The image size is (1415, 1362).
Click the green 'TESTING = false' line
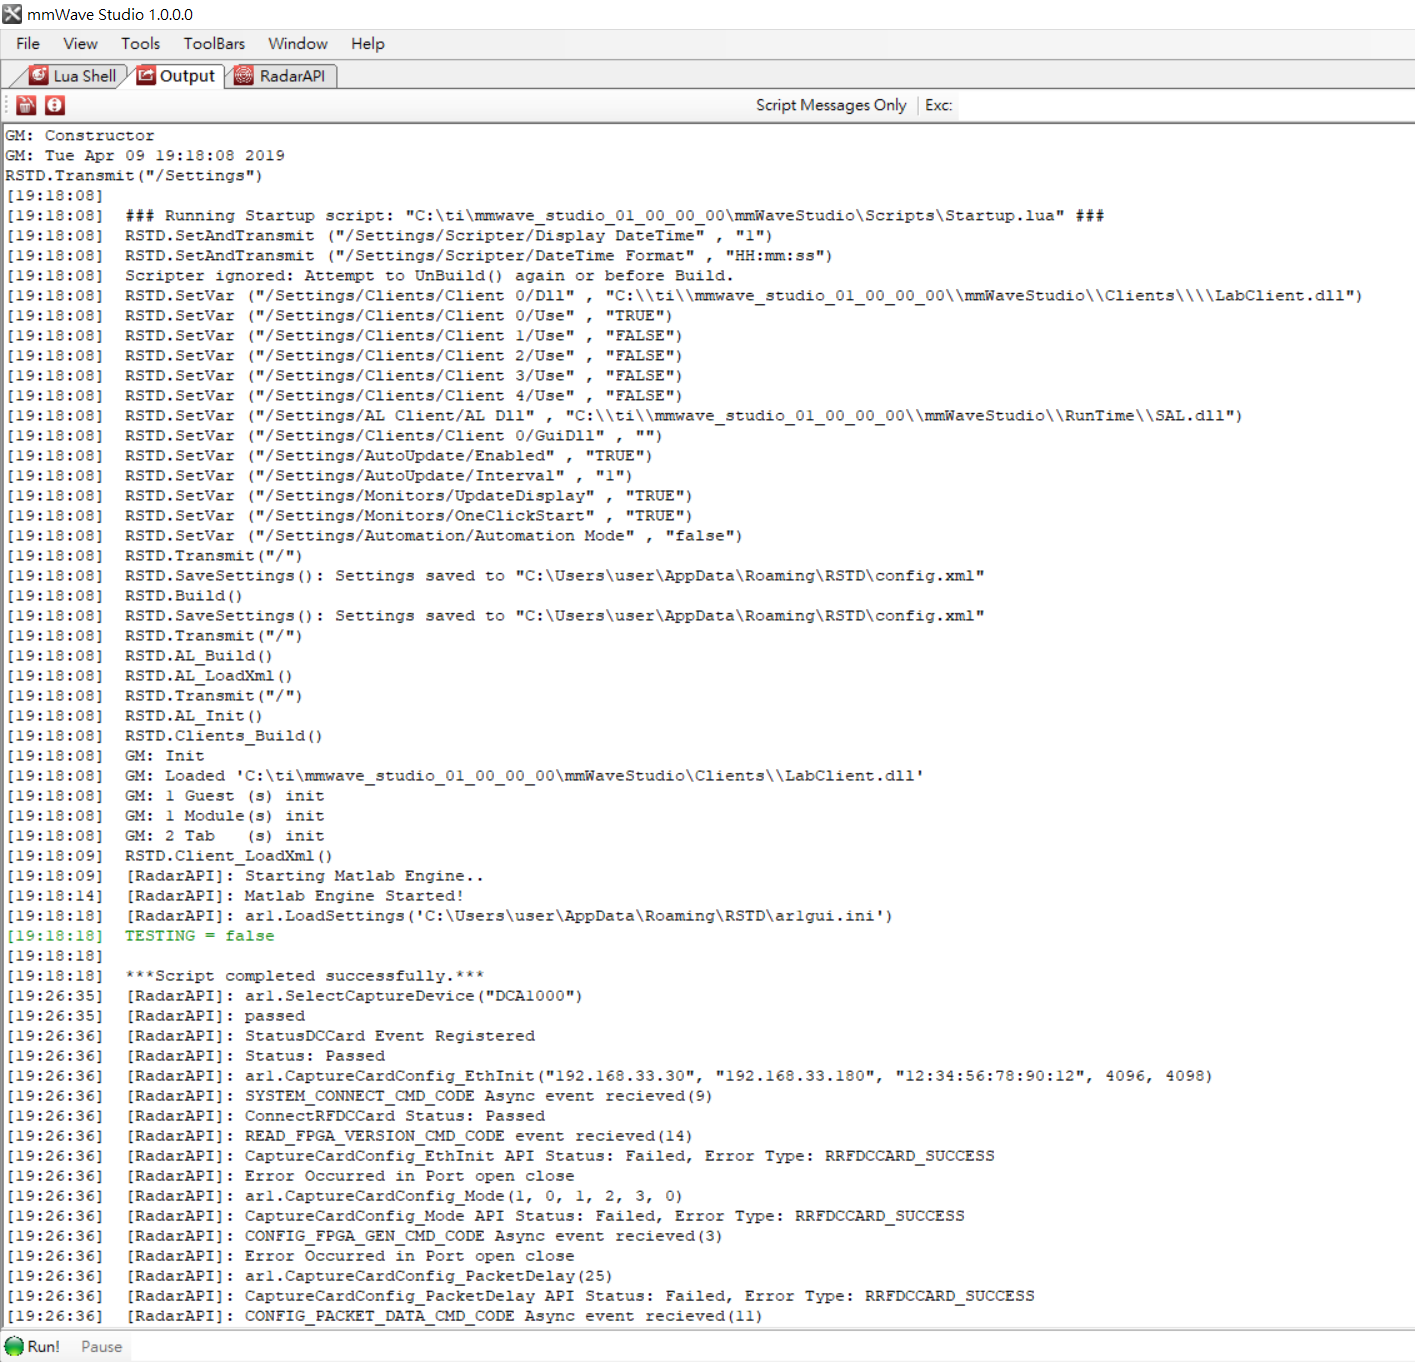pyautogui.click(x=140, y=935)
